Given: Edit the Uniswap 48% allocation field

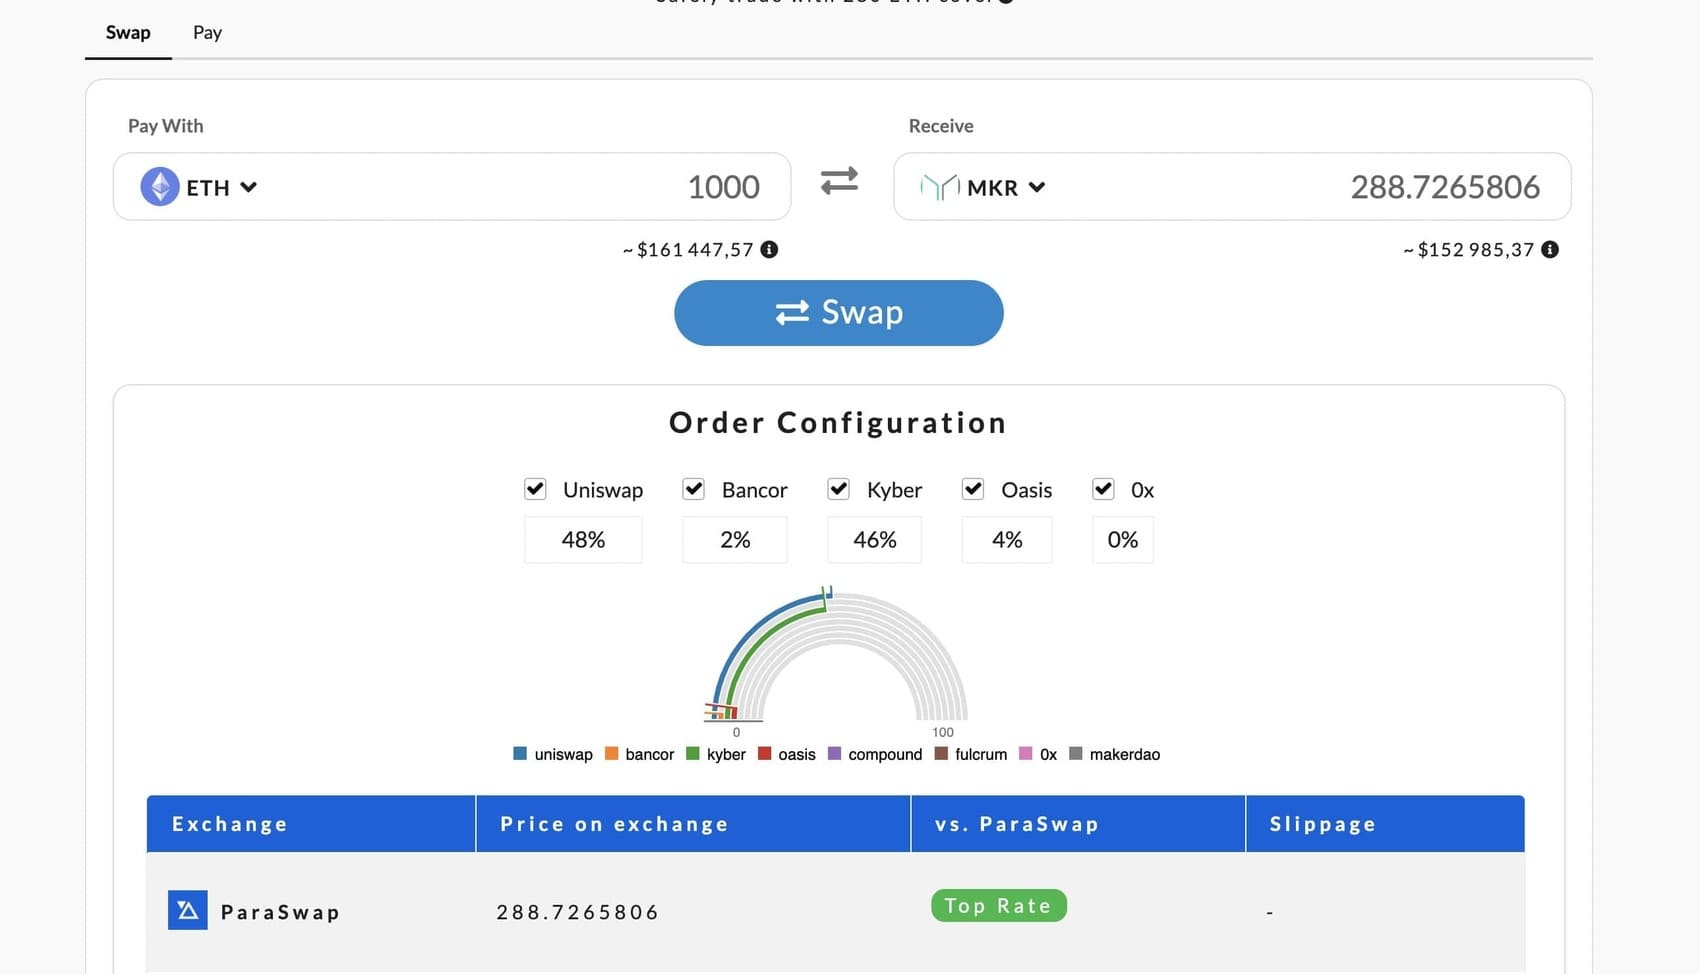Looking at the screenshot, I should [583, 540].
